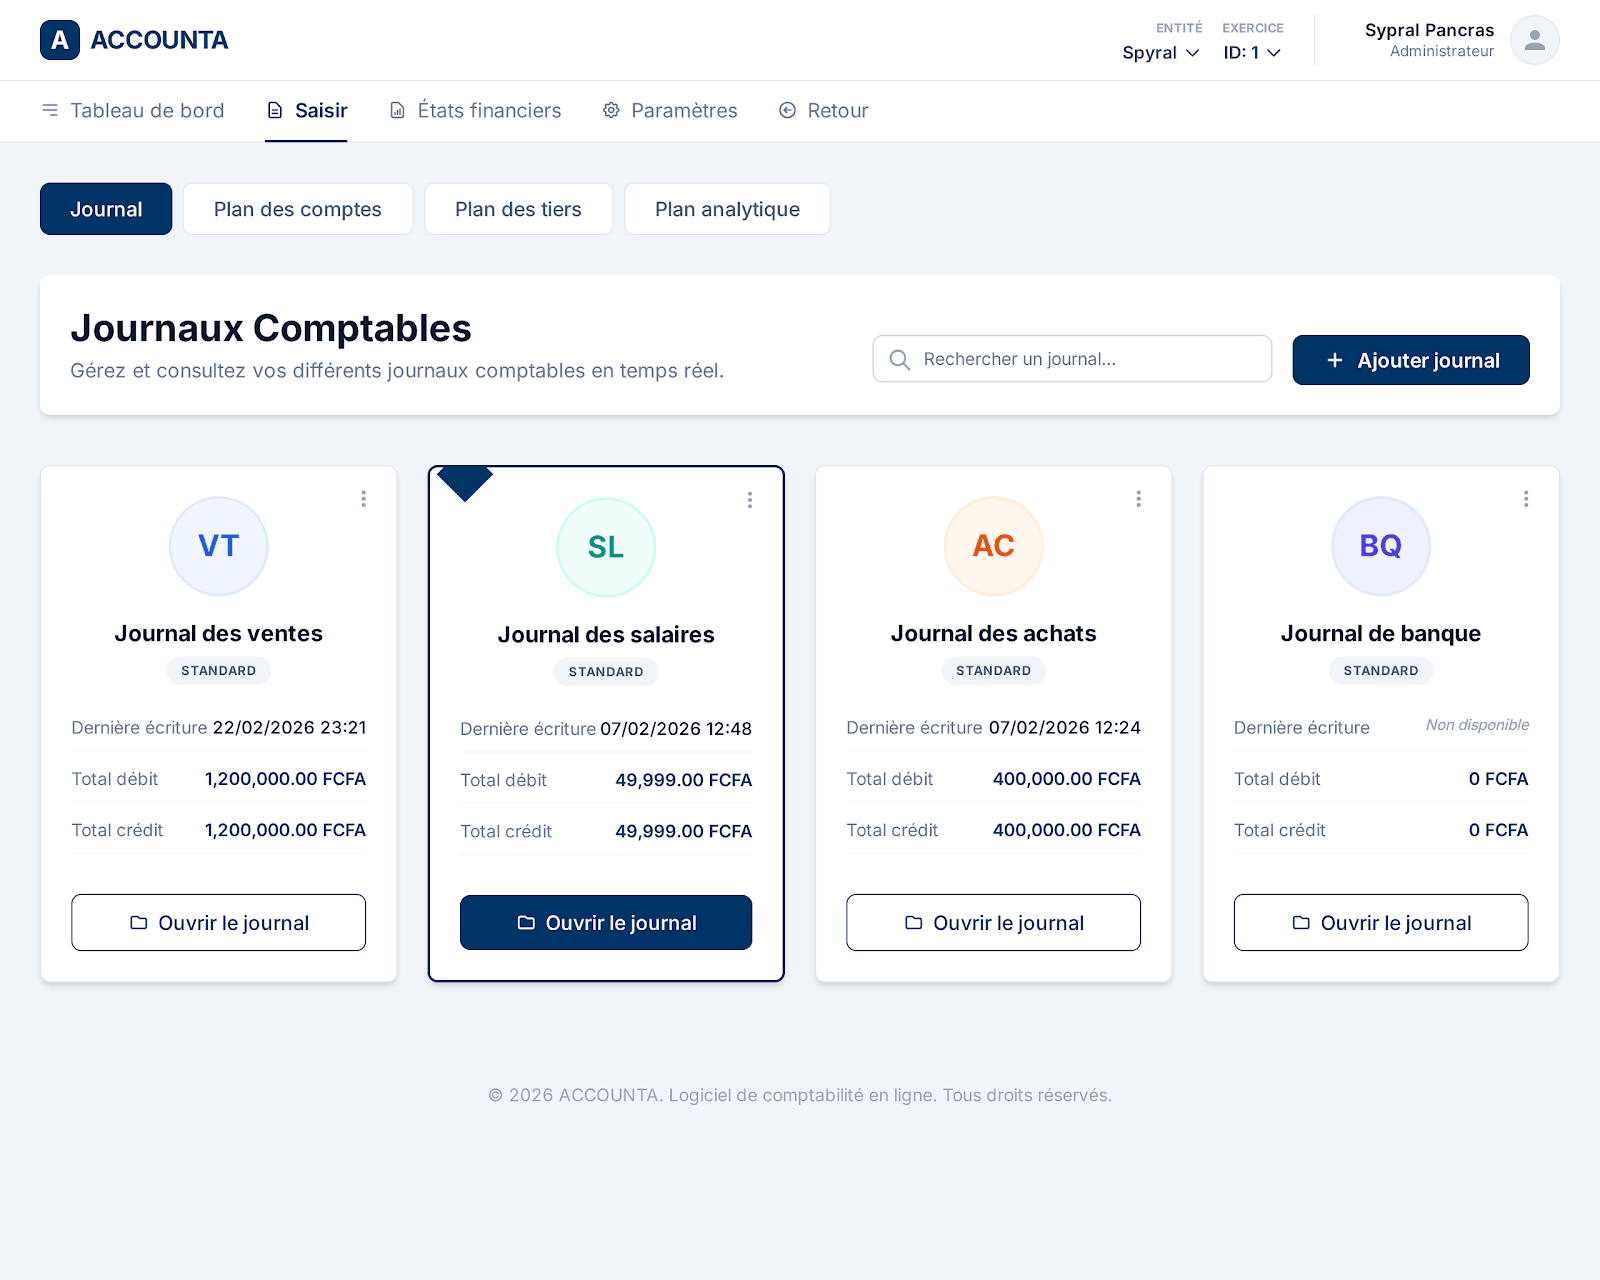Screen dimensions: 1600x1280
Task: Click the Ajouter journal button
Action: [x=1410, y=360]
